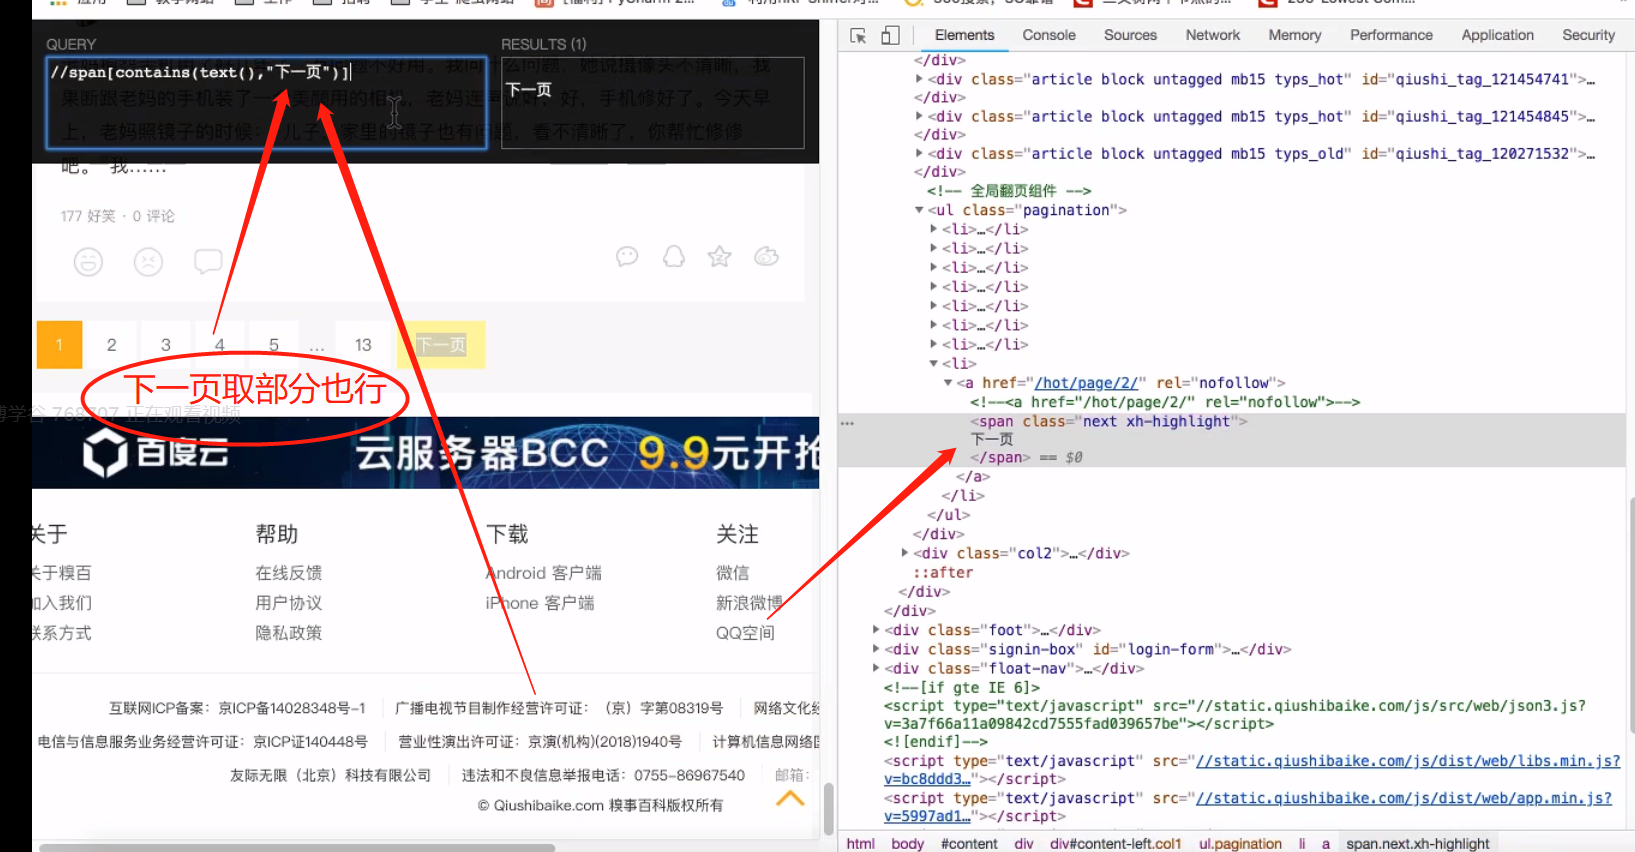Viewport: 1635px width, 852px height.
Task: Open comments via speech bubble icon
Action: (x=208, y=262)
